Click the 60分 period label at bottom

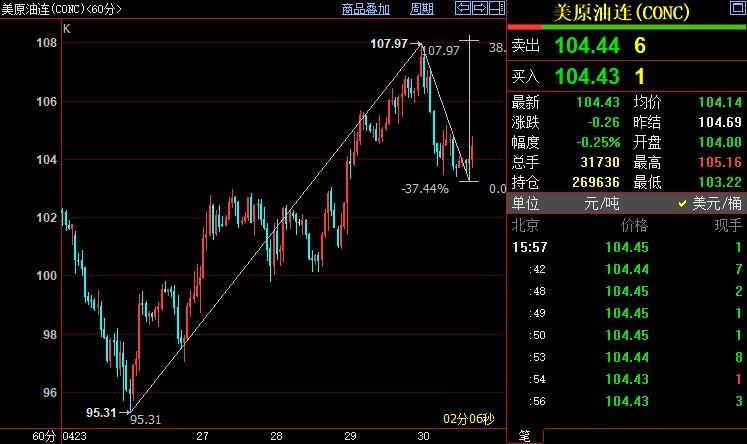44,436
